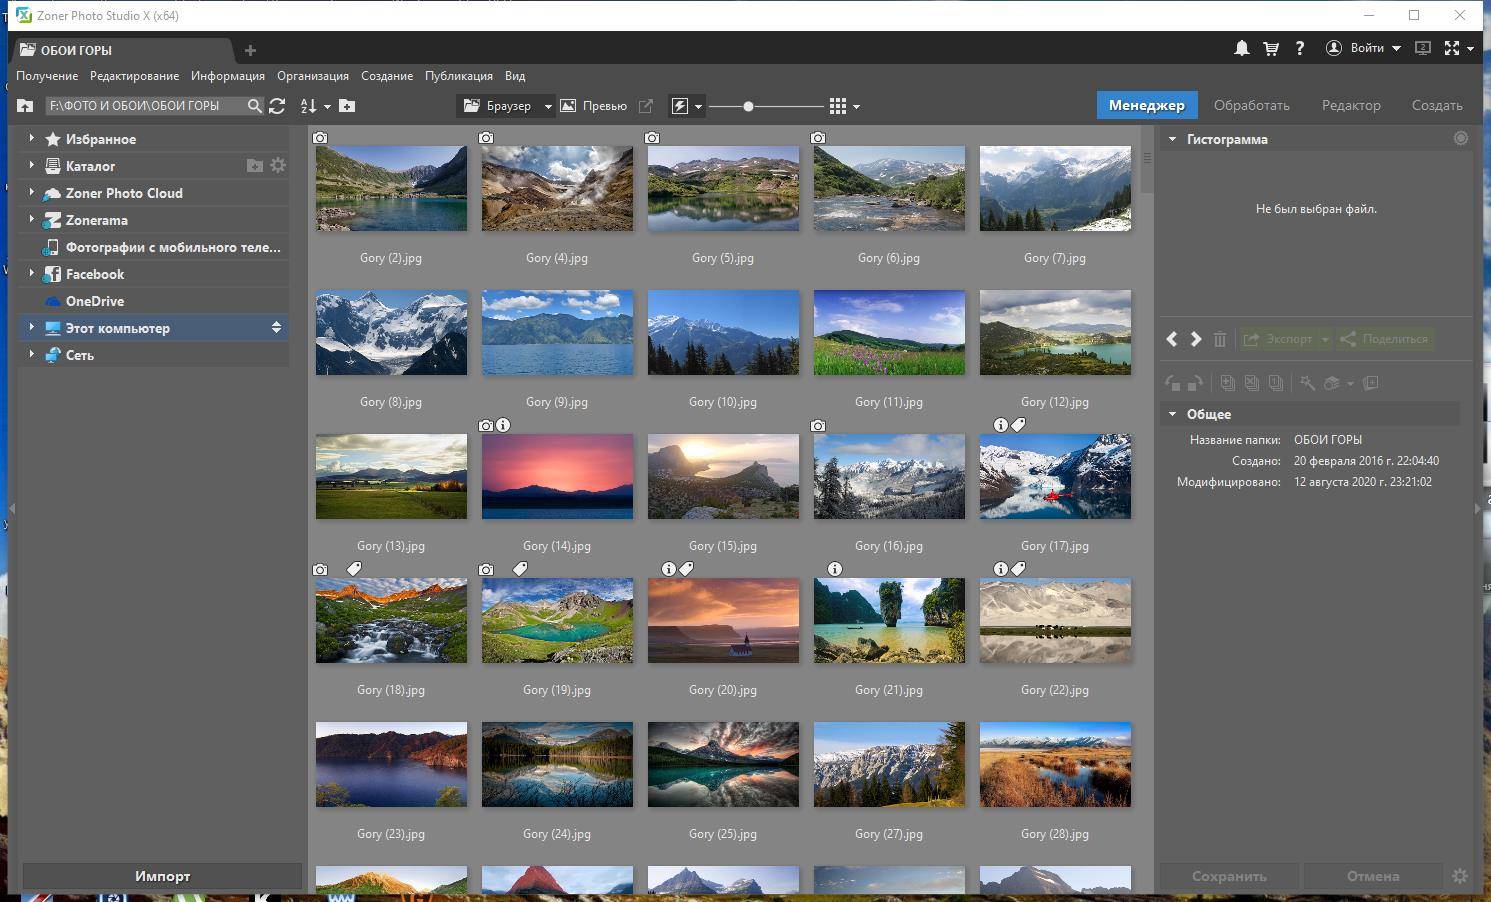Click the thumbnail grid view icon
Image resolution: width=1491 pixels, height=902 pixels.
[x=838, y=105]
